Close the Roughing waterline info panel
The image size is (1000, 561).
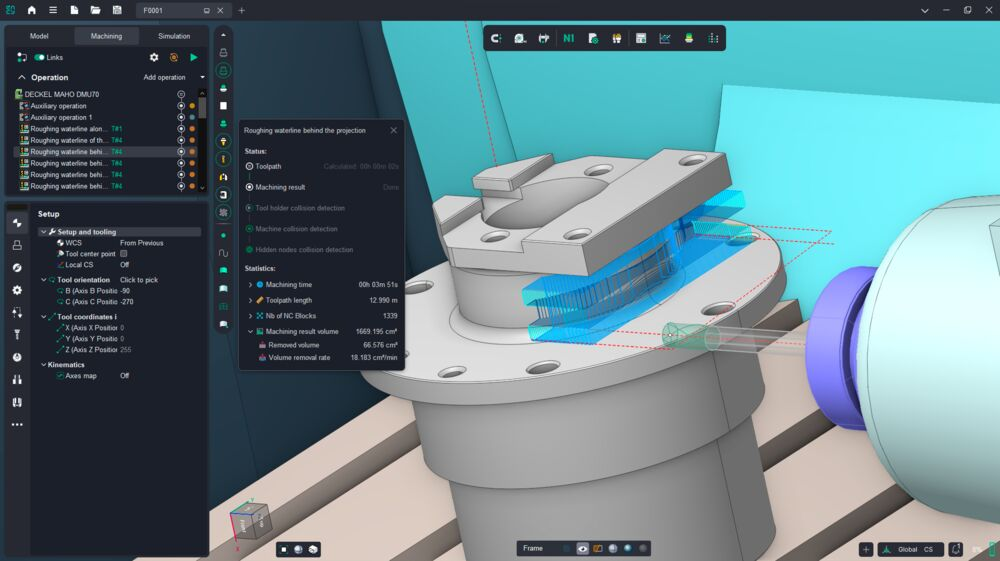393,130
